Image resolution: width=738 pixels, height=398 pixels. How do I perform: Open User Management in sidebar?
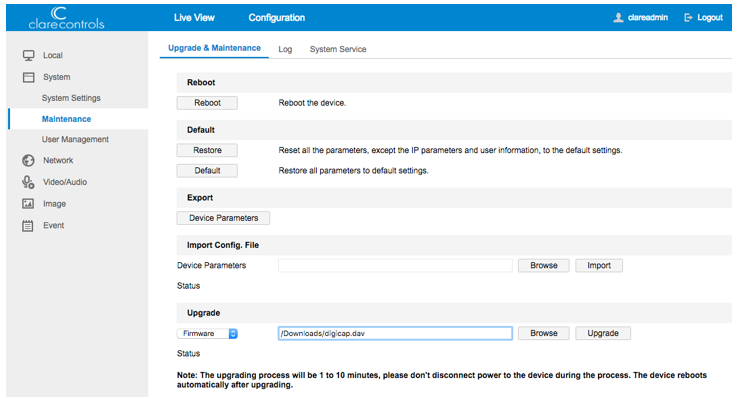click(75, 139)
